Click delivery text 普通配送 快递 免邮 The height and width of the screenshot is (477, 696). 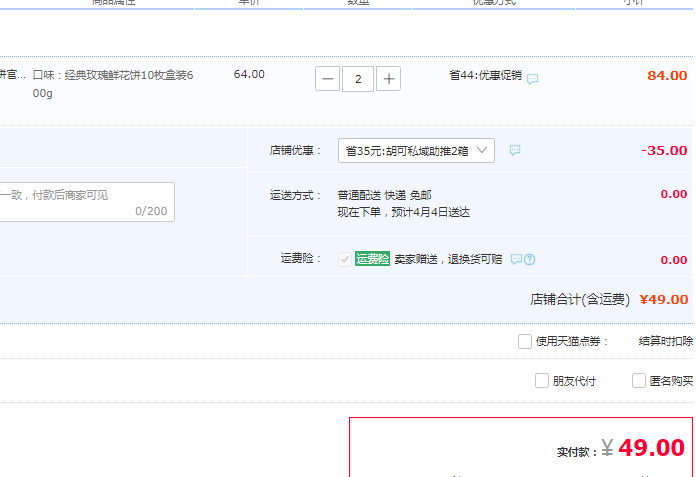coord(384,195)
